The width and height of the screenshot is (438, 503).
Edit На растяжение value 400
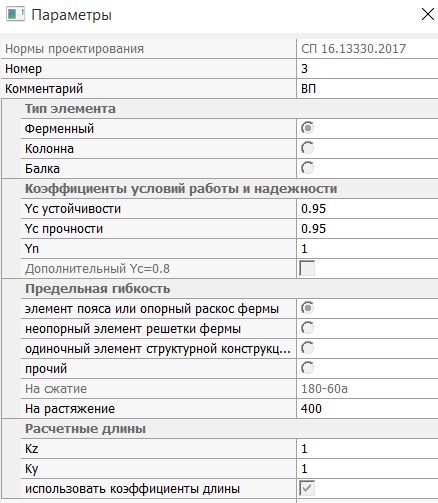click(367, 409)
